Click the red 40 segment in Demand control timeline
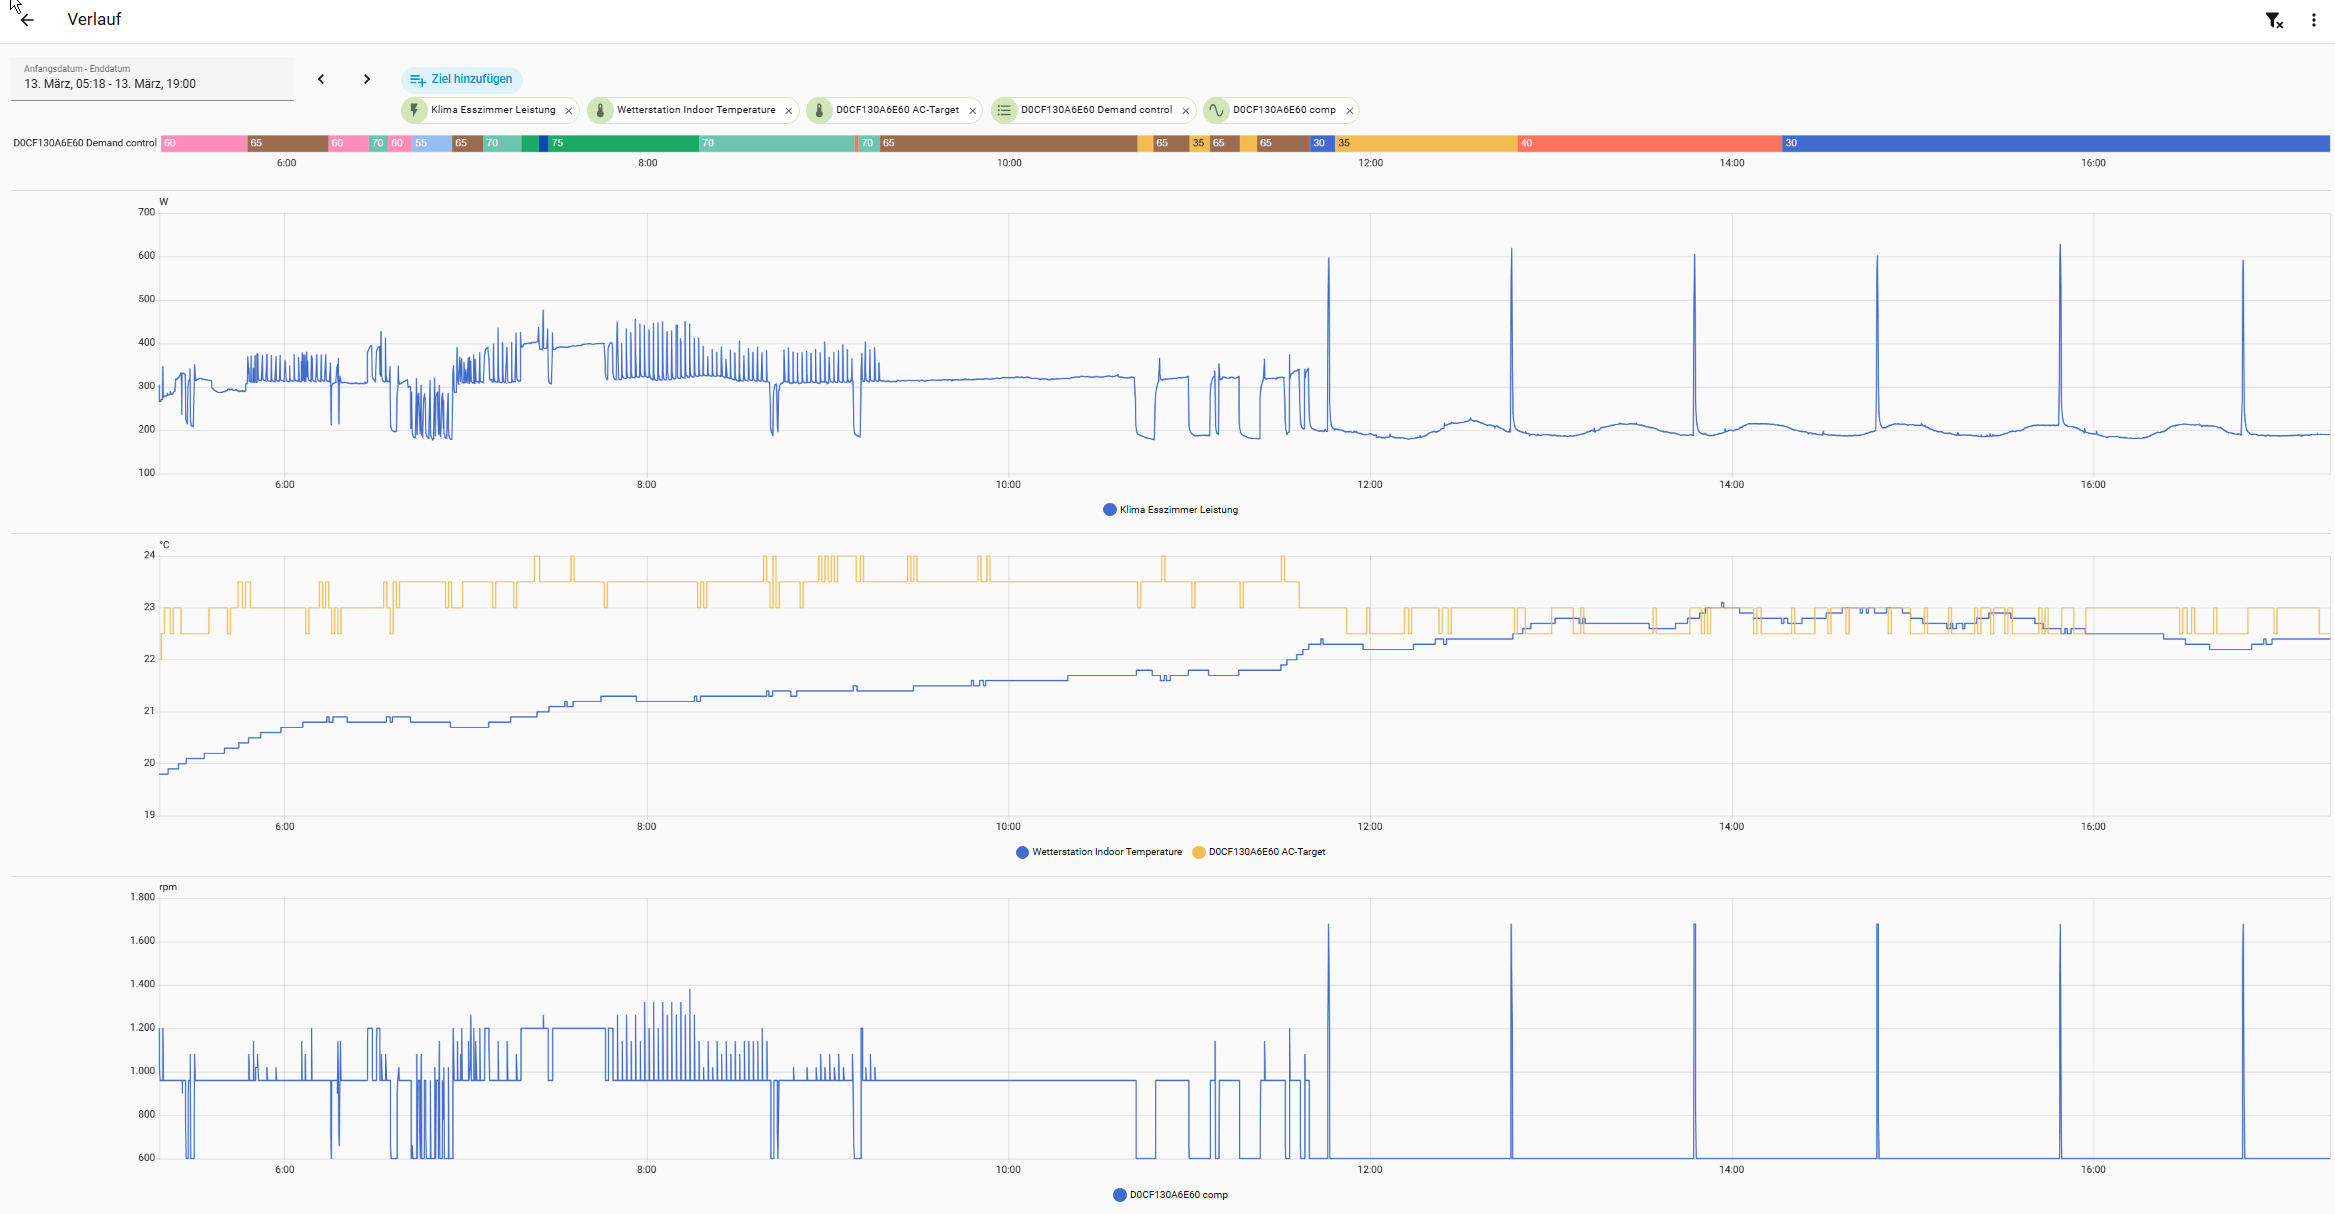 [x=1648, y=143]
